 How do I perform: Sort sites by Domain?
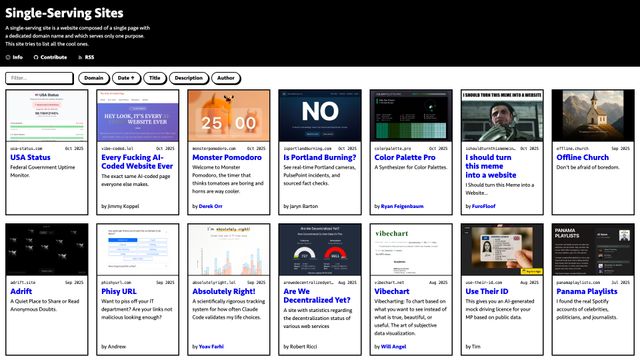(x=94, y=78)
